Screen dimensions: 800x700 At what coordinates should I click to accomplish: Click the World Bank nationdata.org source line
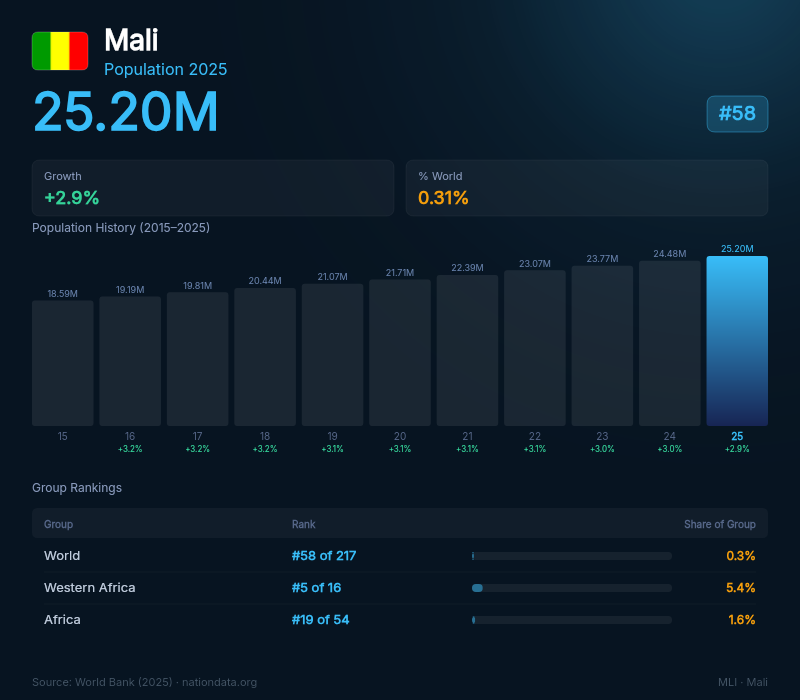(x=144, y=682)
